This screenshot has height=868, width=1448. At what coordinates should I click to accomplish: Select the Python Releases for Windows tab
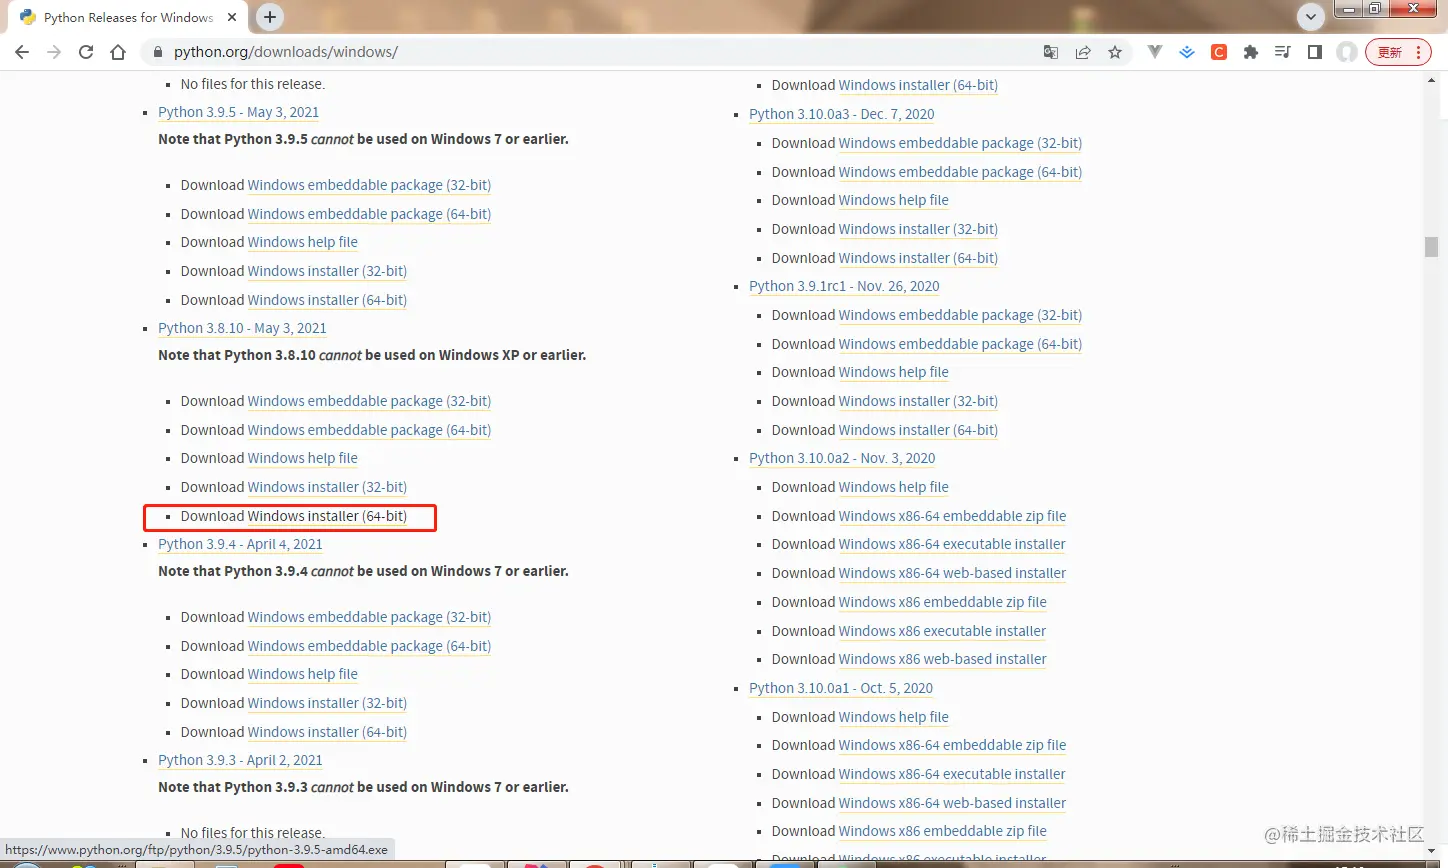pos(128,17)
